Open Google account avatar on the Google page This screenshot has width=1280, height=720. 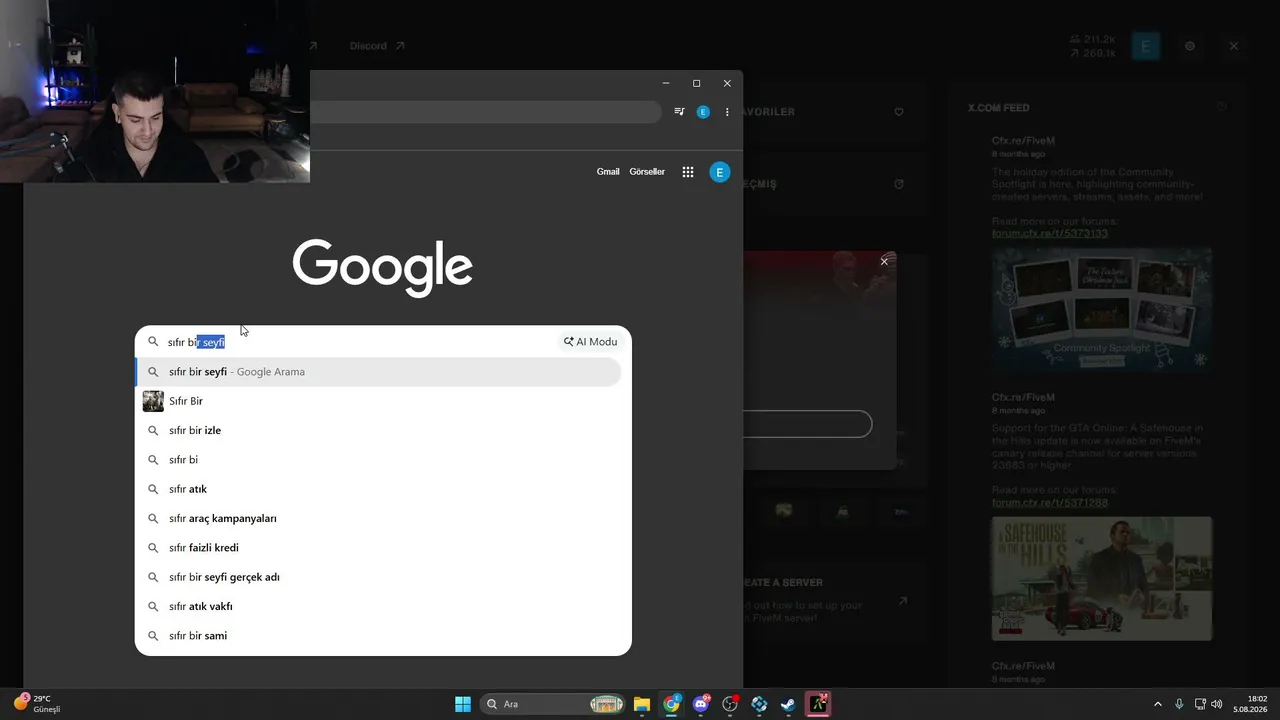tap(719, 172)
